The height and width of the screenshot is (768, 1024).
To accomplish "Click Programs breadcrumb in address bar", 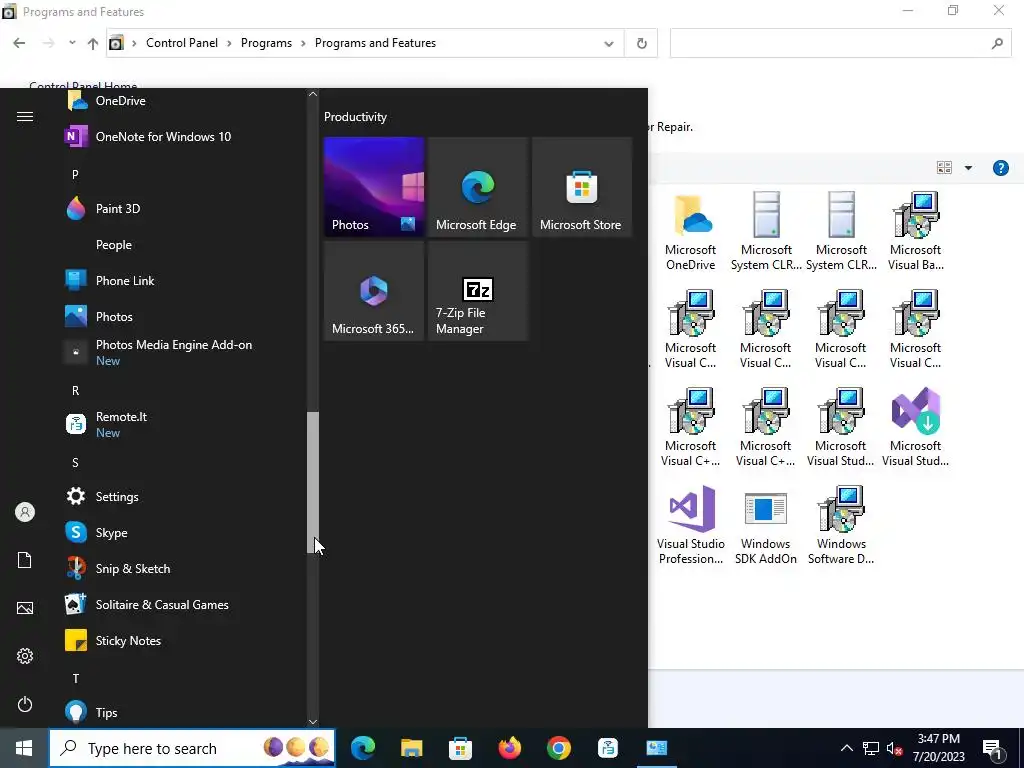I will [x=266, y=43].
